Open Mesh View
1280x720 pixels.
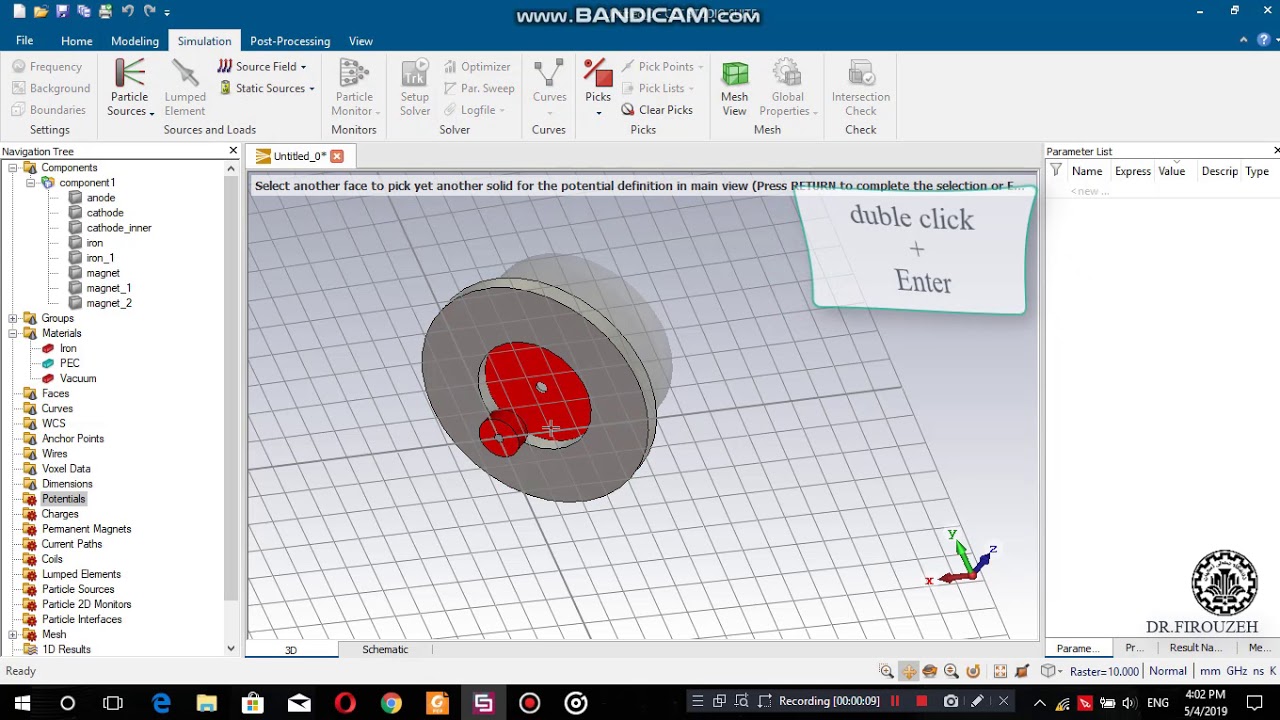click(734, 88)
